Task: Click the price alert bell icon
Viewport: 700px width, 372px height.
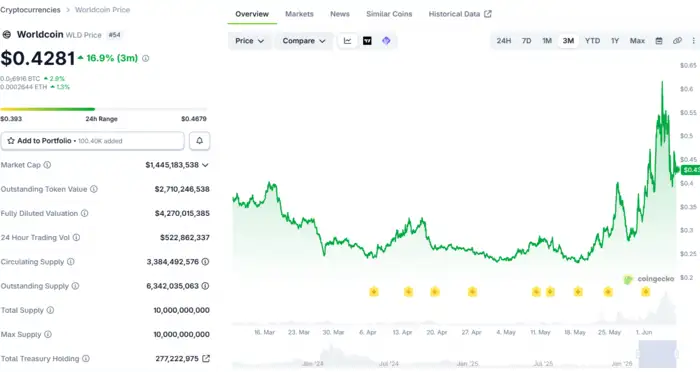Action: pos(200,141)
